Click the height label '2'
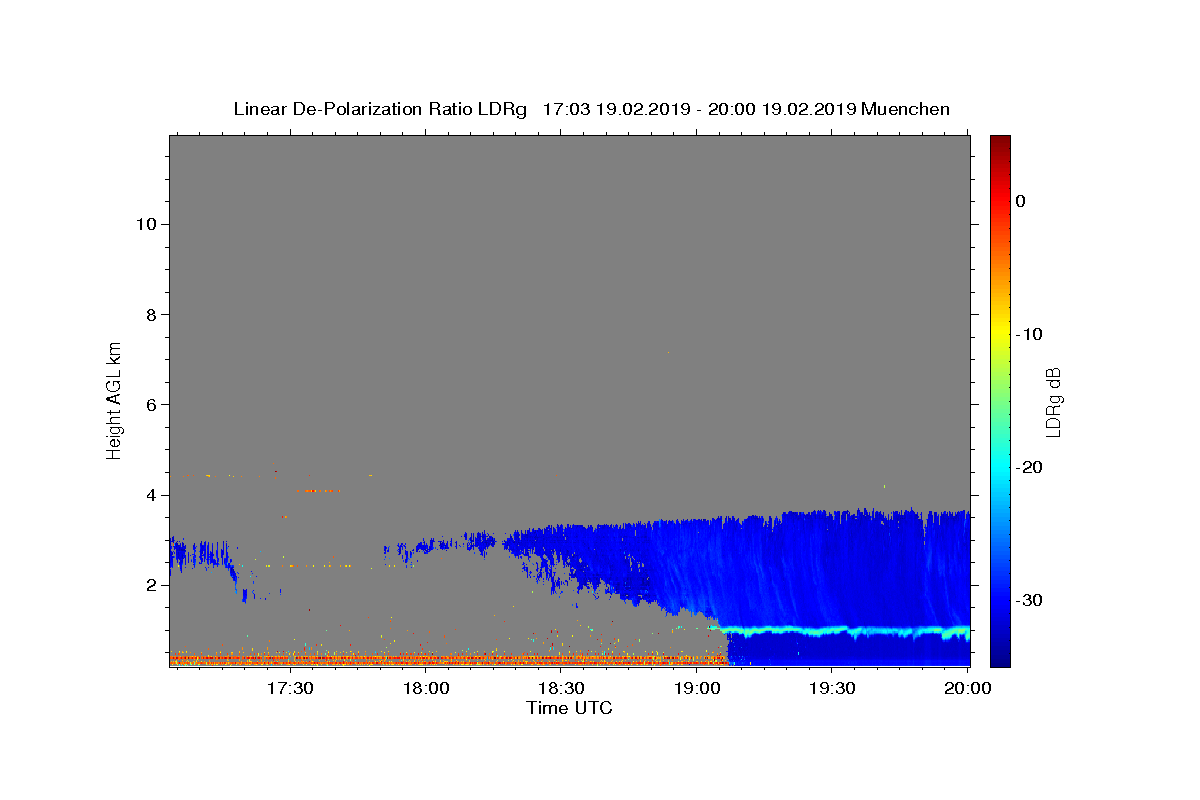Screen dimensions: 1200x800 pyautogui.click(x=150, y=585)
